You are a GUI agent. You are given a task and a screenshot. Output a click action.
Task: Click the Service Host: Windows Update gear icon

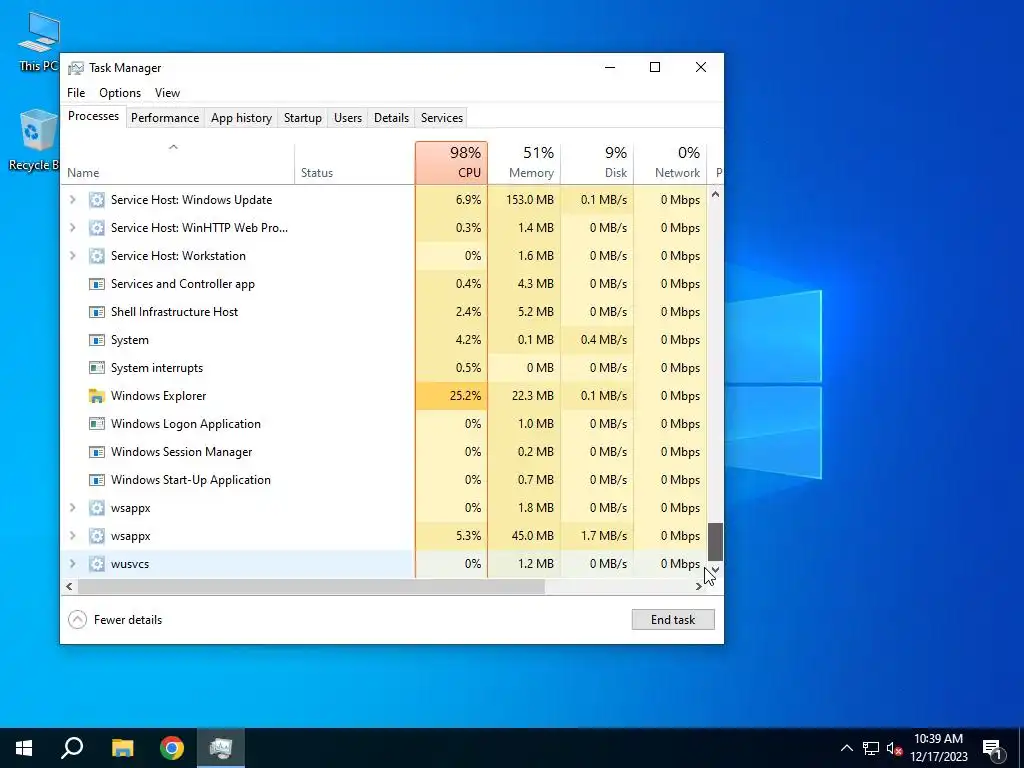point(97,200)
